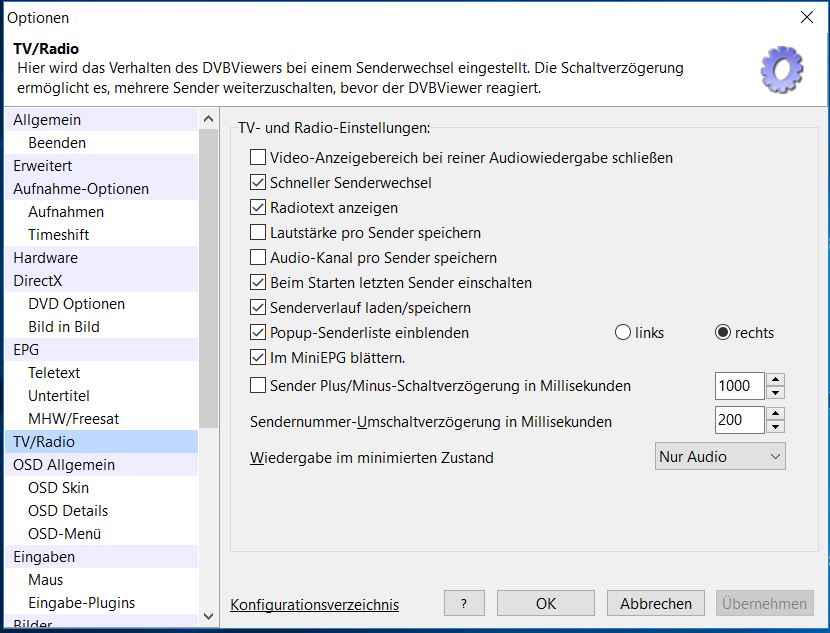Decrease Sendernummer delay with down arrow
Image resolution: width=830 pixels, height=633 pixels.
click(x=776, y=427)
